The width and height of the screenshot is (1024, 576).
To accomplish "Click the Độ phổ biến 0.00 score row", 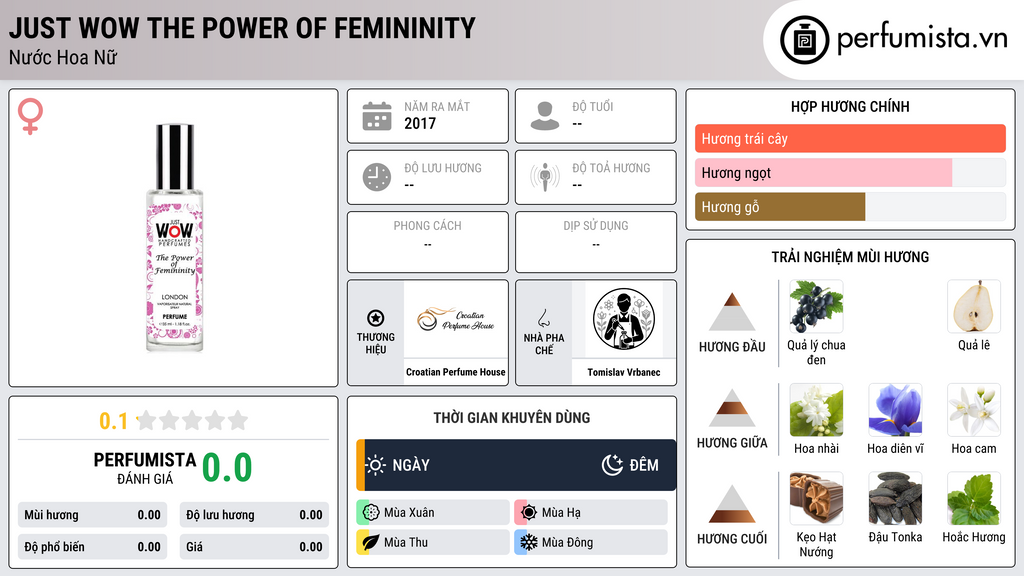I will pos(92,547).
